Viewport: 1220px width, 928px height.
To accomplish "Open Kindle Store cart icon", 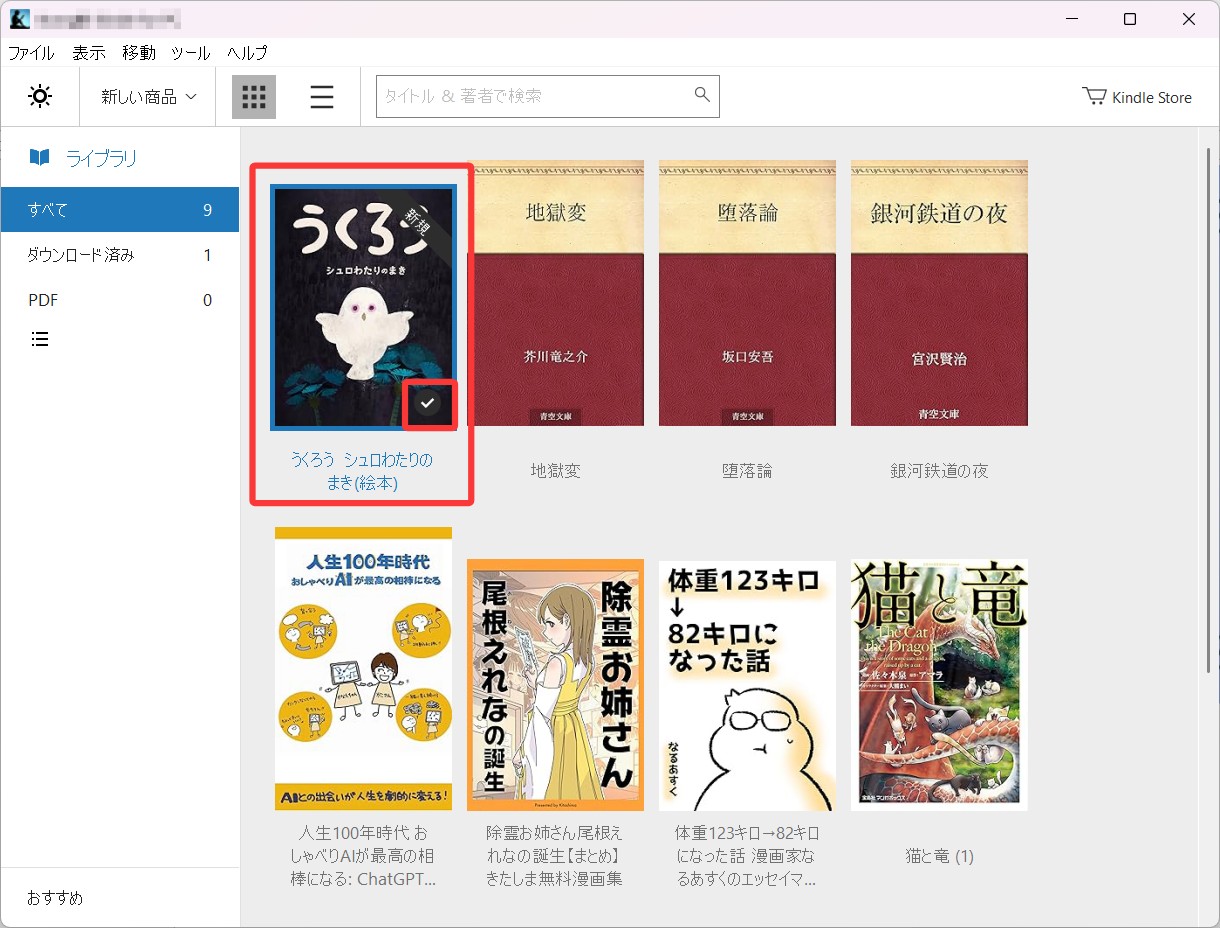I will click(x=1094, y=97).
